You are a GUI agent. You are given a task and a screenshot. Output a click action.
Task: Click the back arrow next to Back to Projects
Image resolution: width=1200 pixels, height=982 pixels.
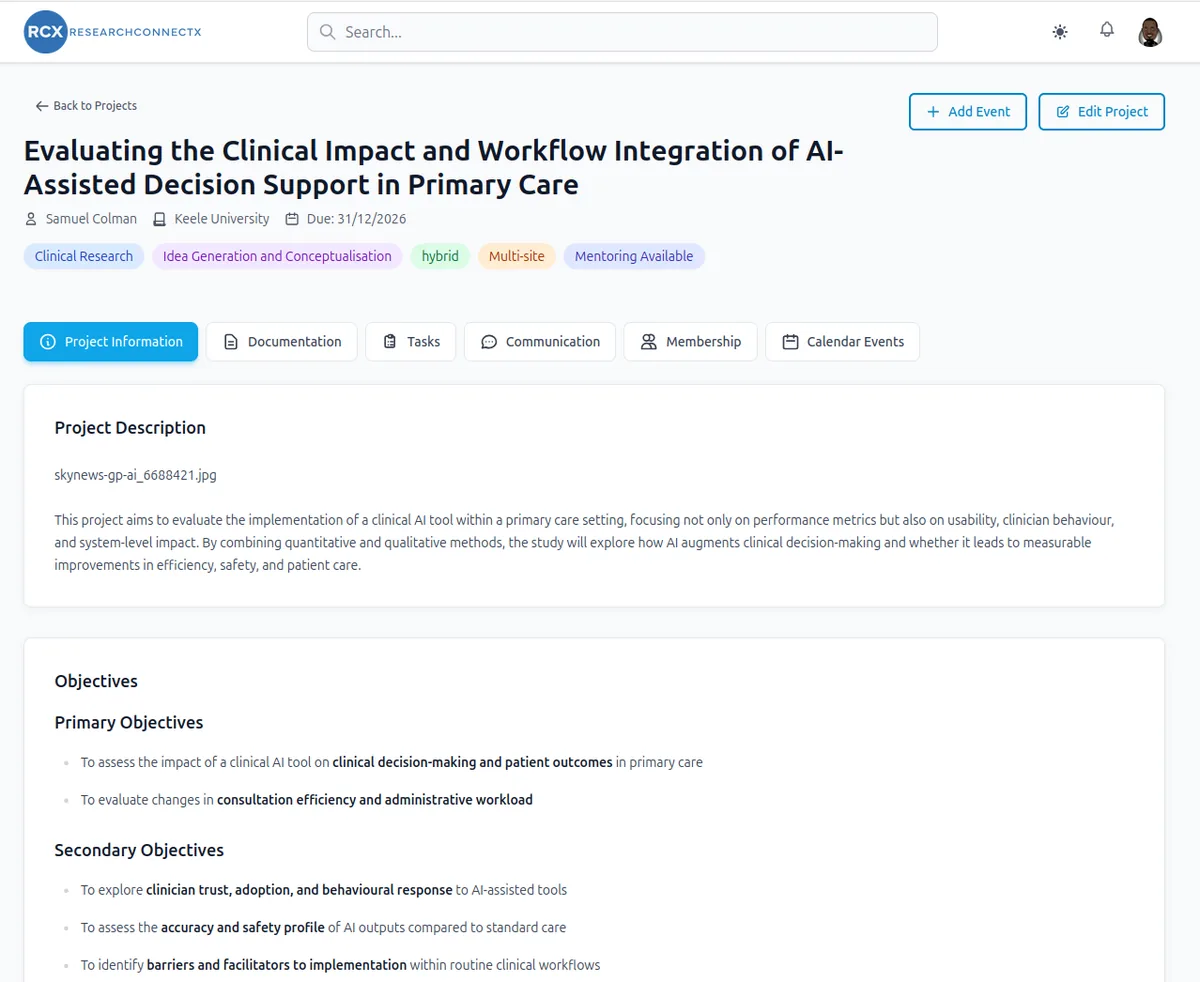click(x=41, y=106)
